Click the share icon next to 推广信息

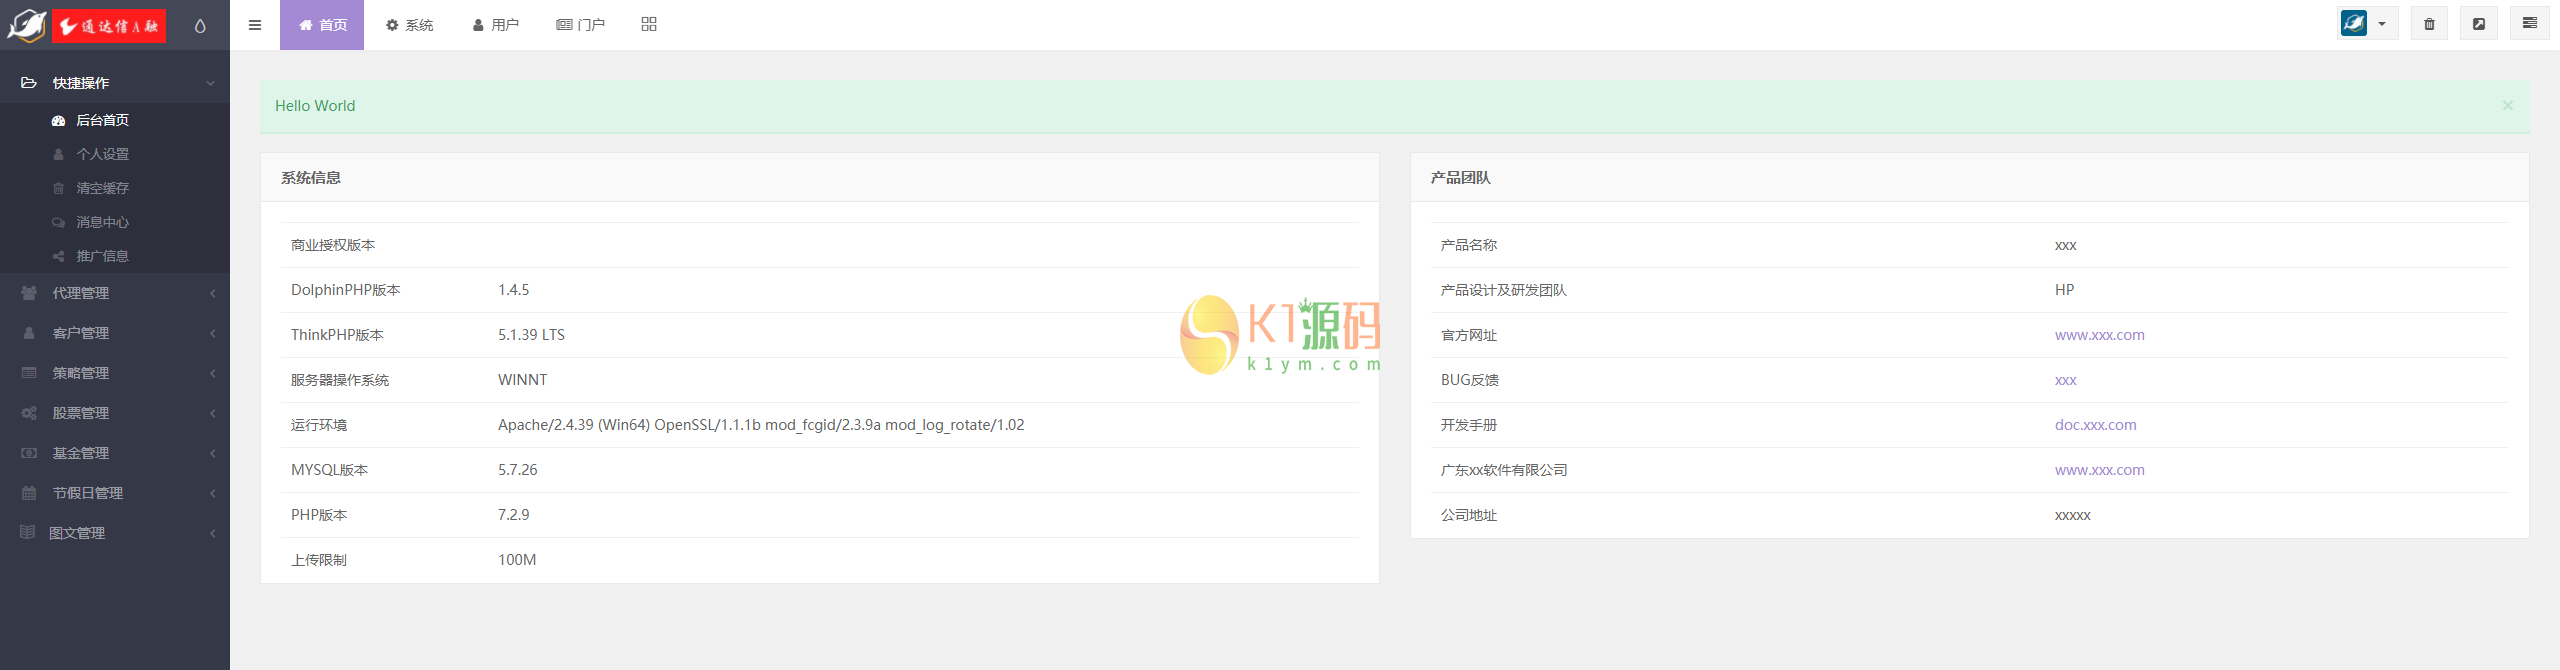(58, 256)
